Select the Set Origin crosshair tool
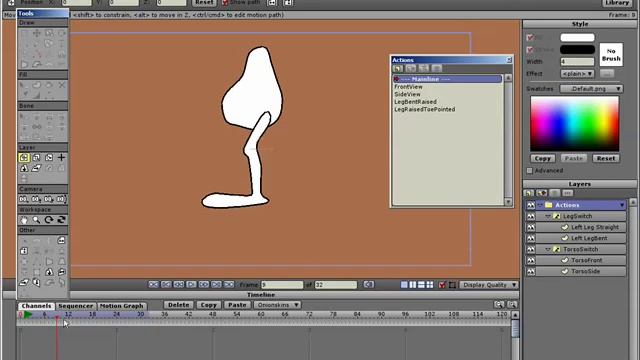Image resolution: width=640 pixels, height=360 pixels. click(x=61, y=158)
